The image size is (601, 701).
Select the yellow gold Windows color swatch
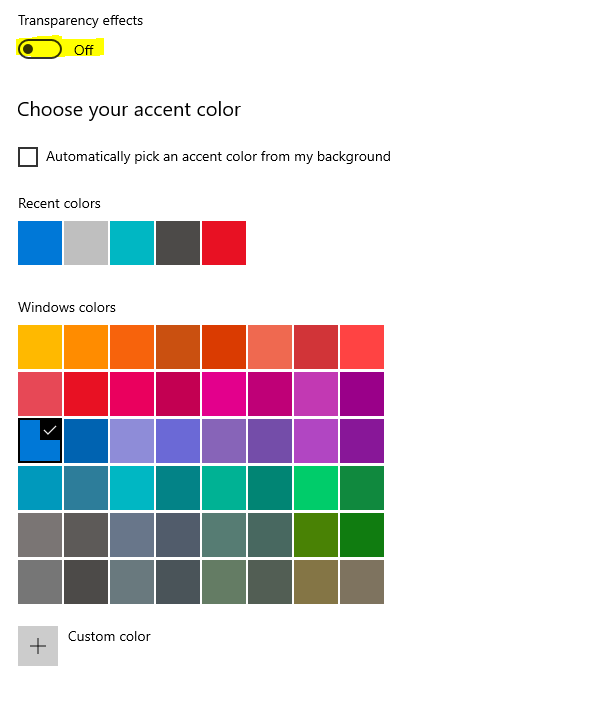[40, 347]
